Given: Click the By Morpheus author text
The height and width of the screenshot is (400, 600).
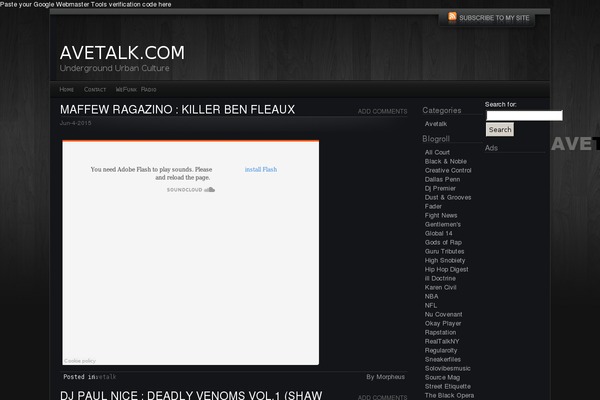Looking at the screenshot, I should tap(385, 377).
